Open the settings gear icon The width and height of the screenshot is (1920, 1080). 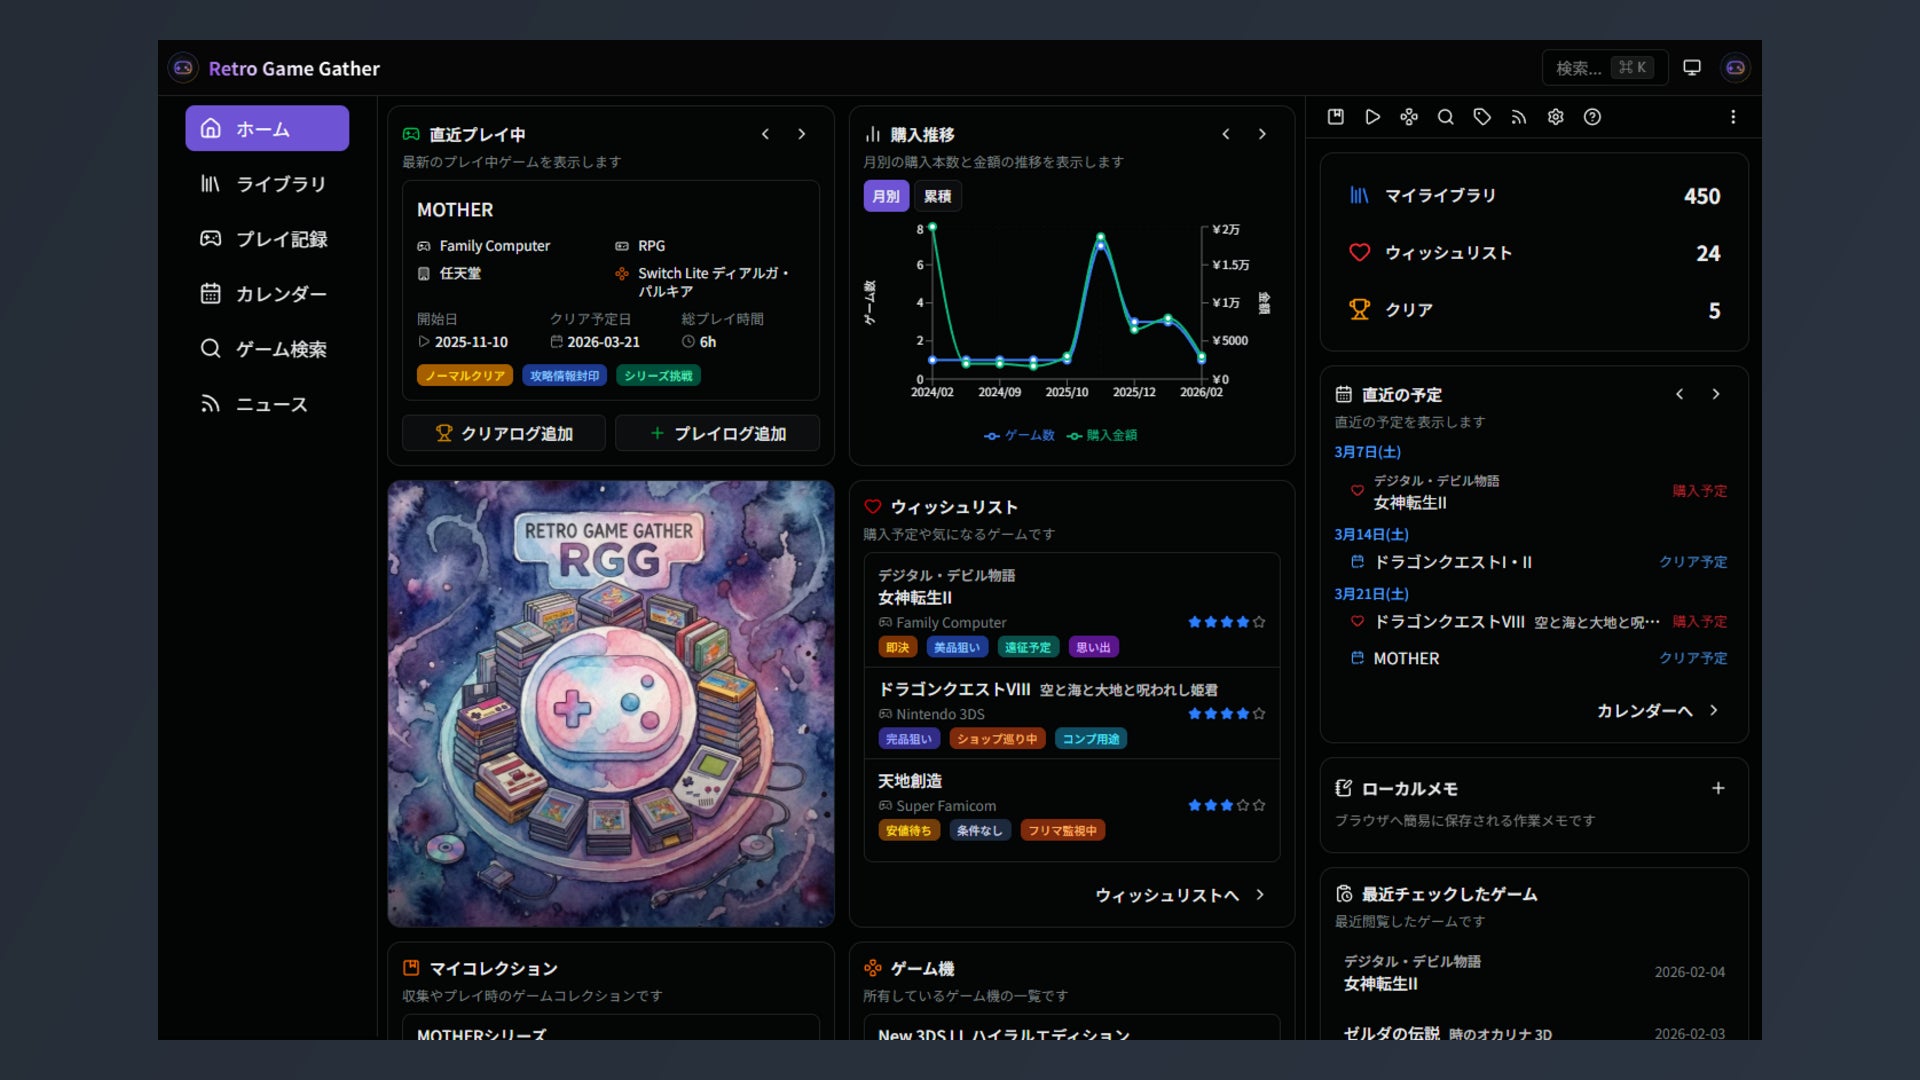tap(1555, 117)
